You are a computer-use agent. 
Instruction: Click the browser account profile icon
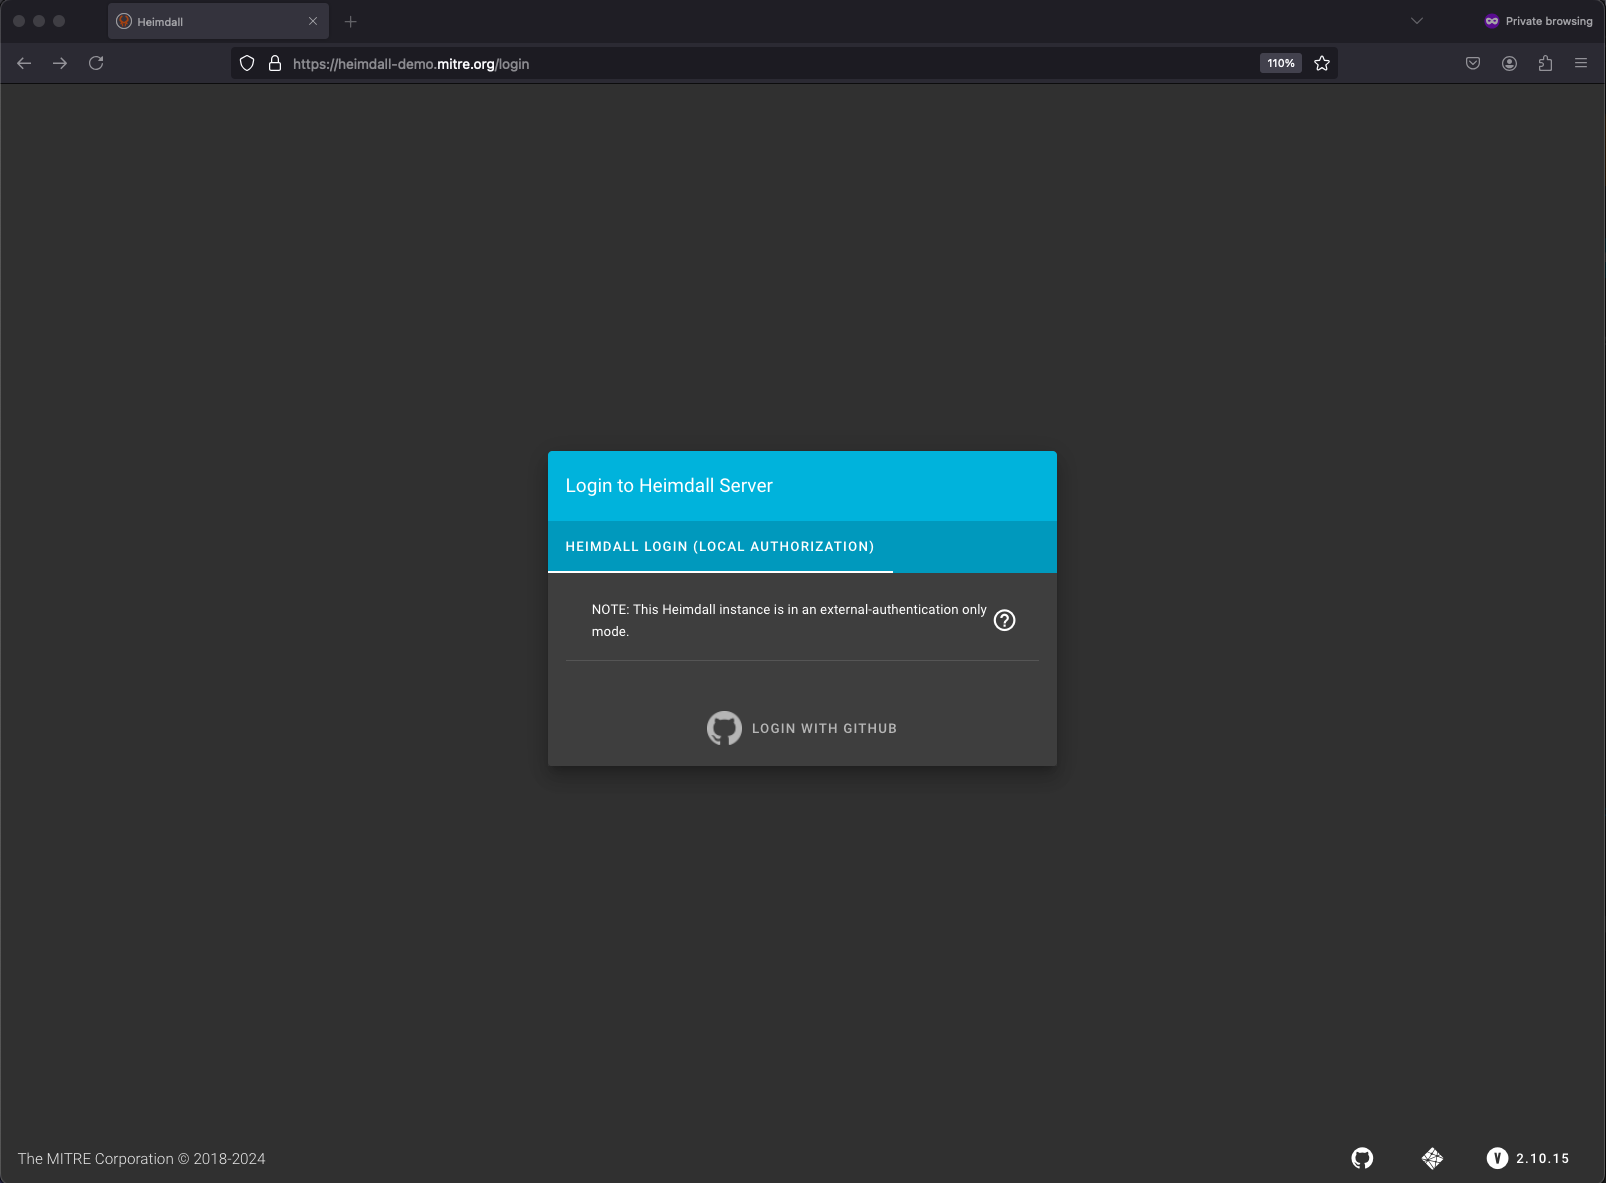click(x=1509, y=62)
